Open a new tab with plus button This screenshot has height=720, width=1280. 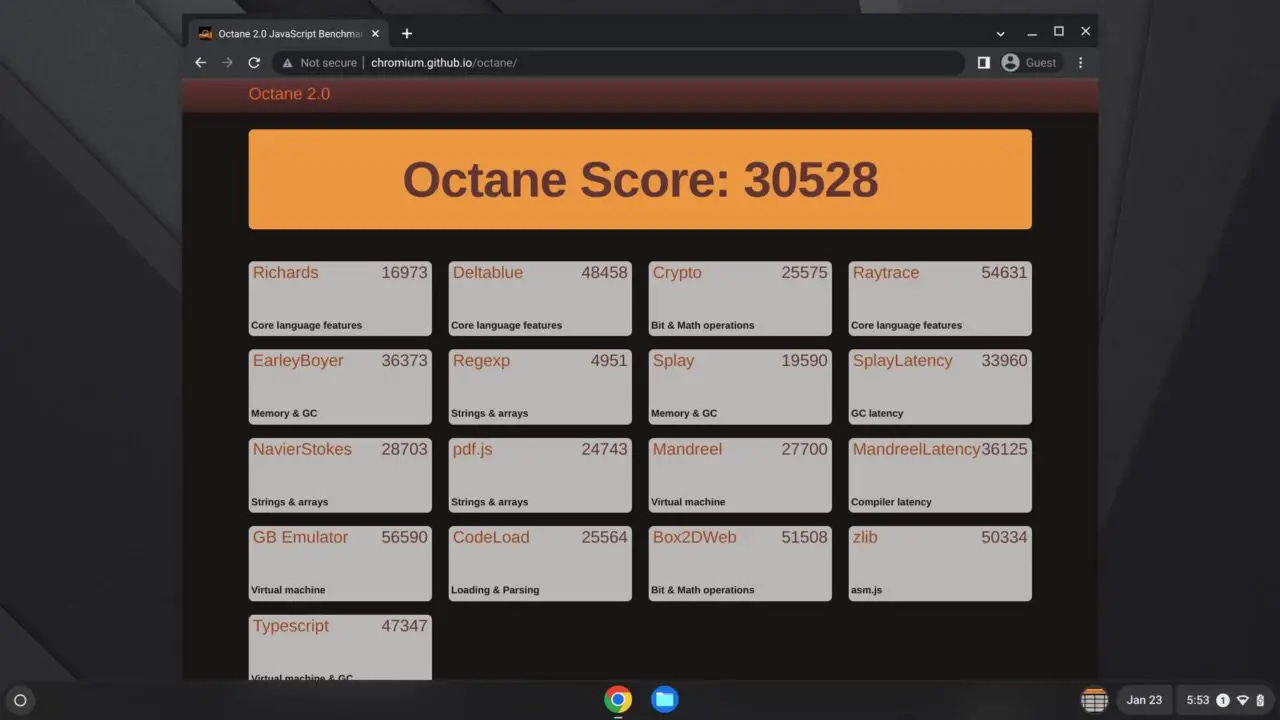(407, 33)
